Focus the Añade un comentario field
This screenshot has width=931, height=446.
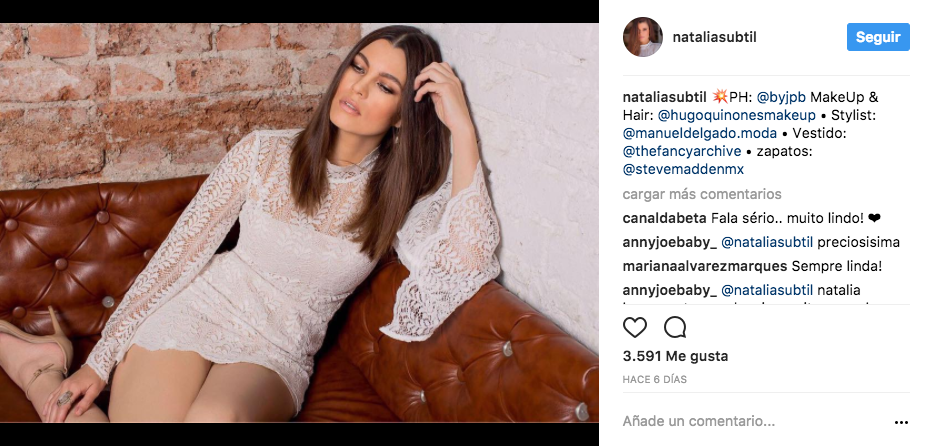coord(754,422)
